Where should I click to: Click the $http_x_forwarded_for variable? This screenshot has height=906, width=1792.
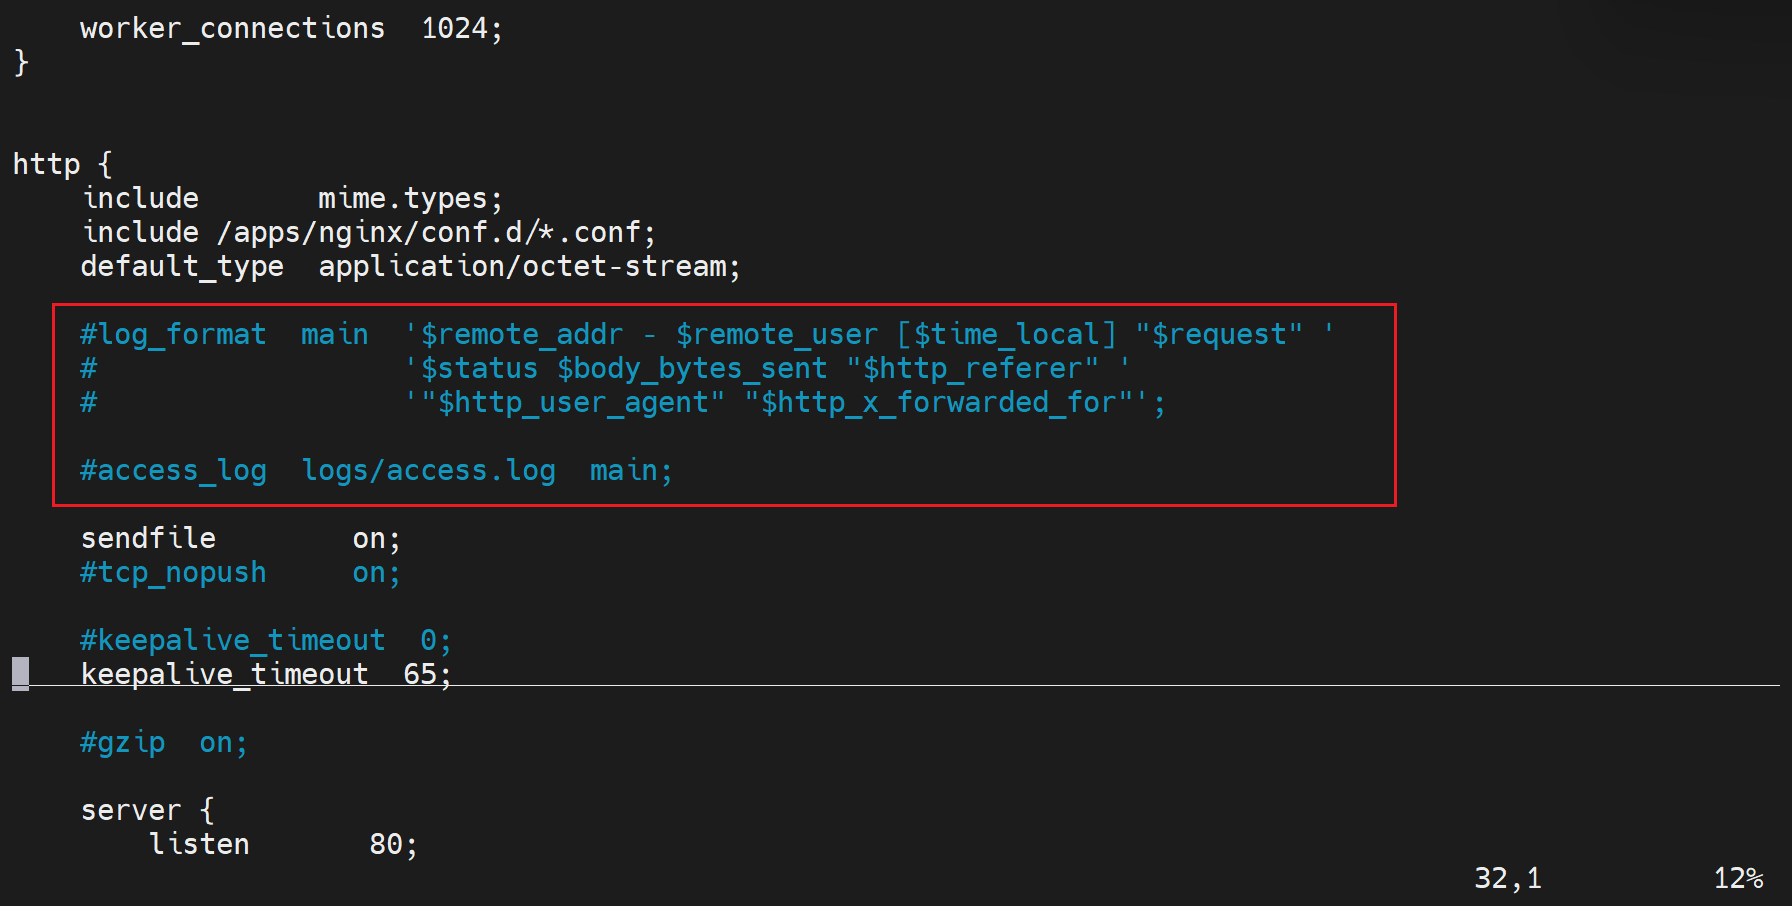click(x=946, y=402)
